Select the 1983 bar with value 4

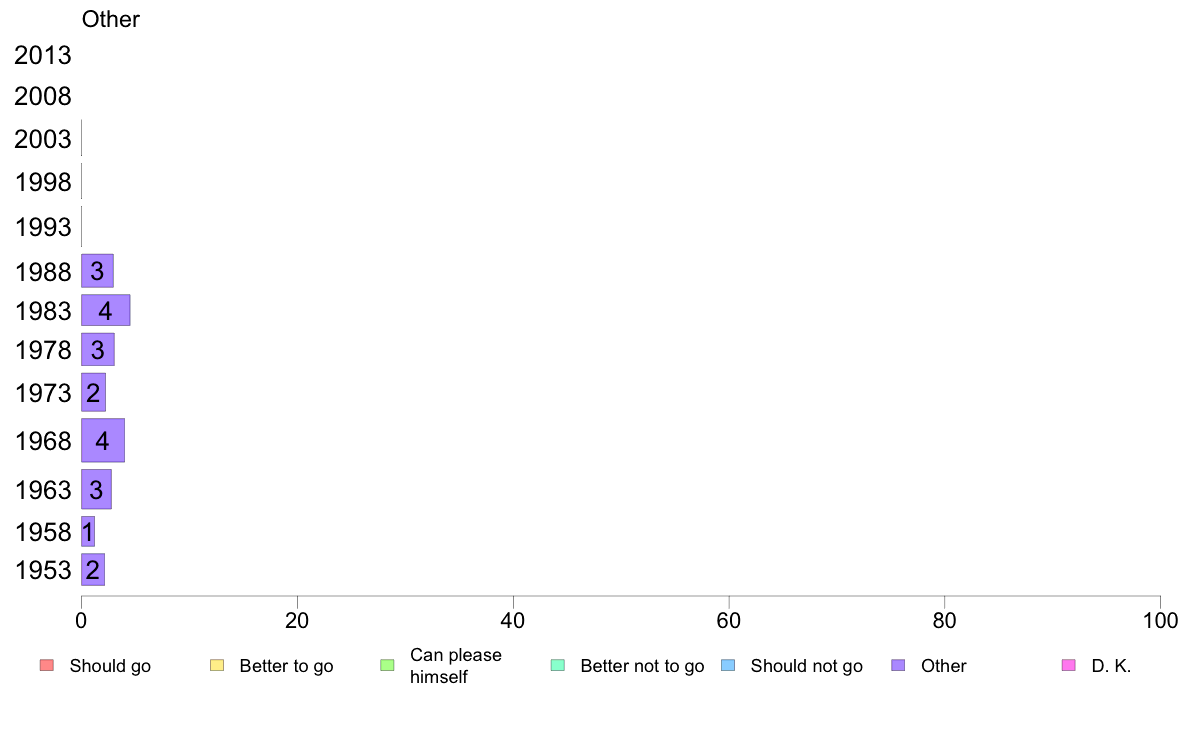click(x=105, y=311)
